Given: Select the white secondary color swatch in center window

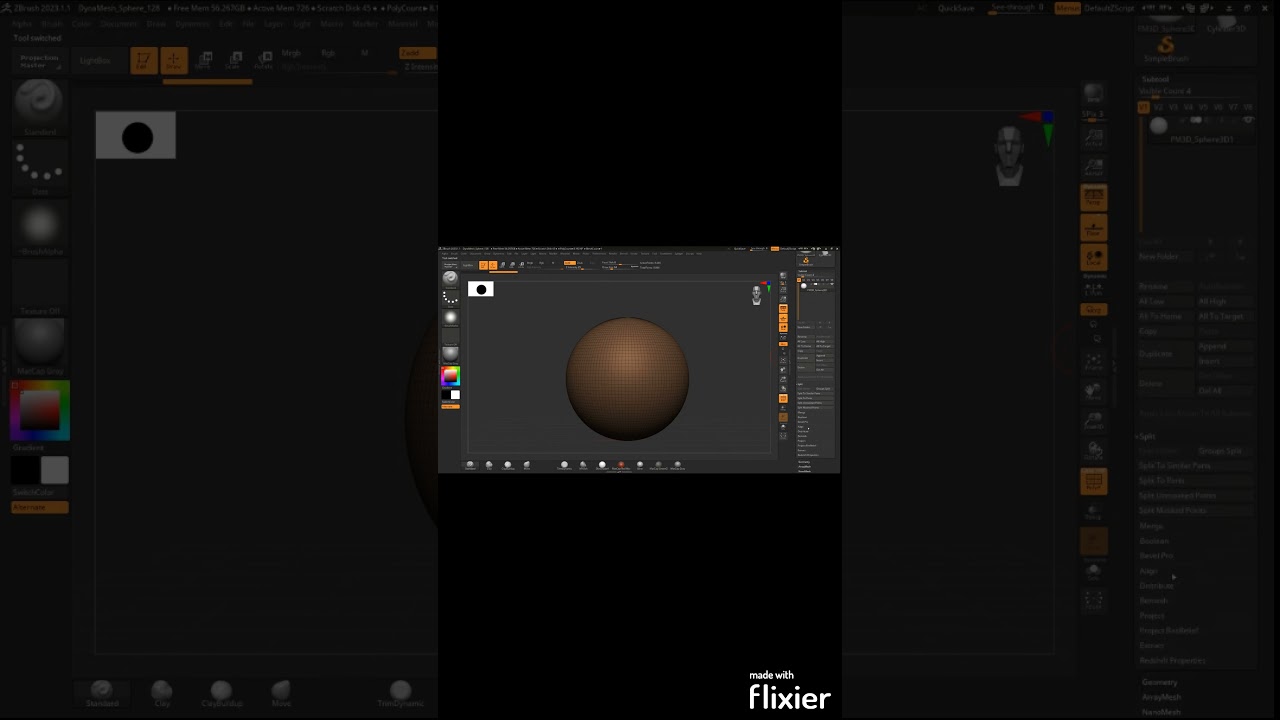Looking at the screenshot, I should (x=455, y=394).
